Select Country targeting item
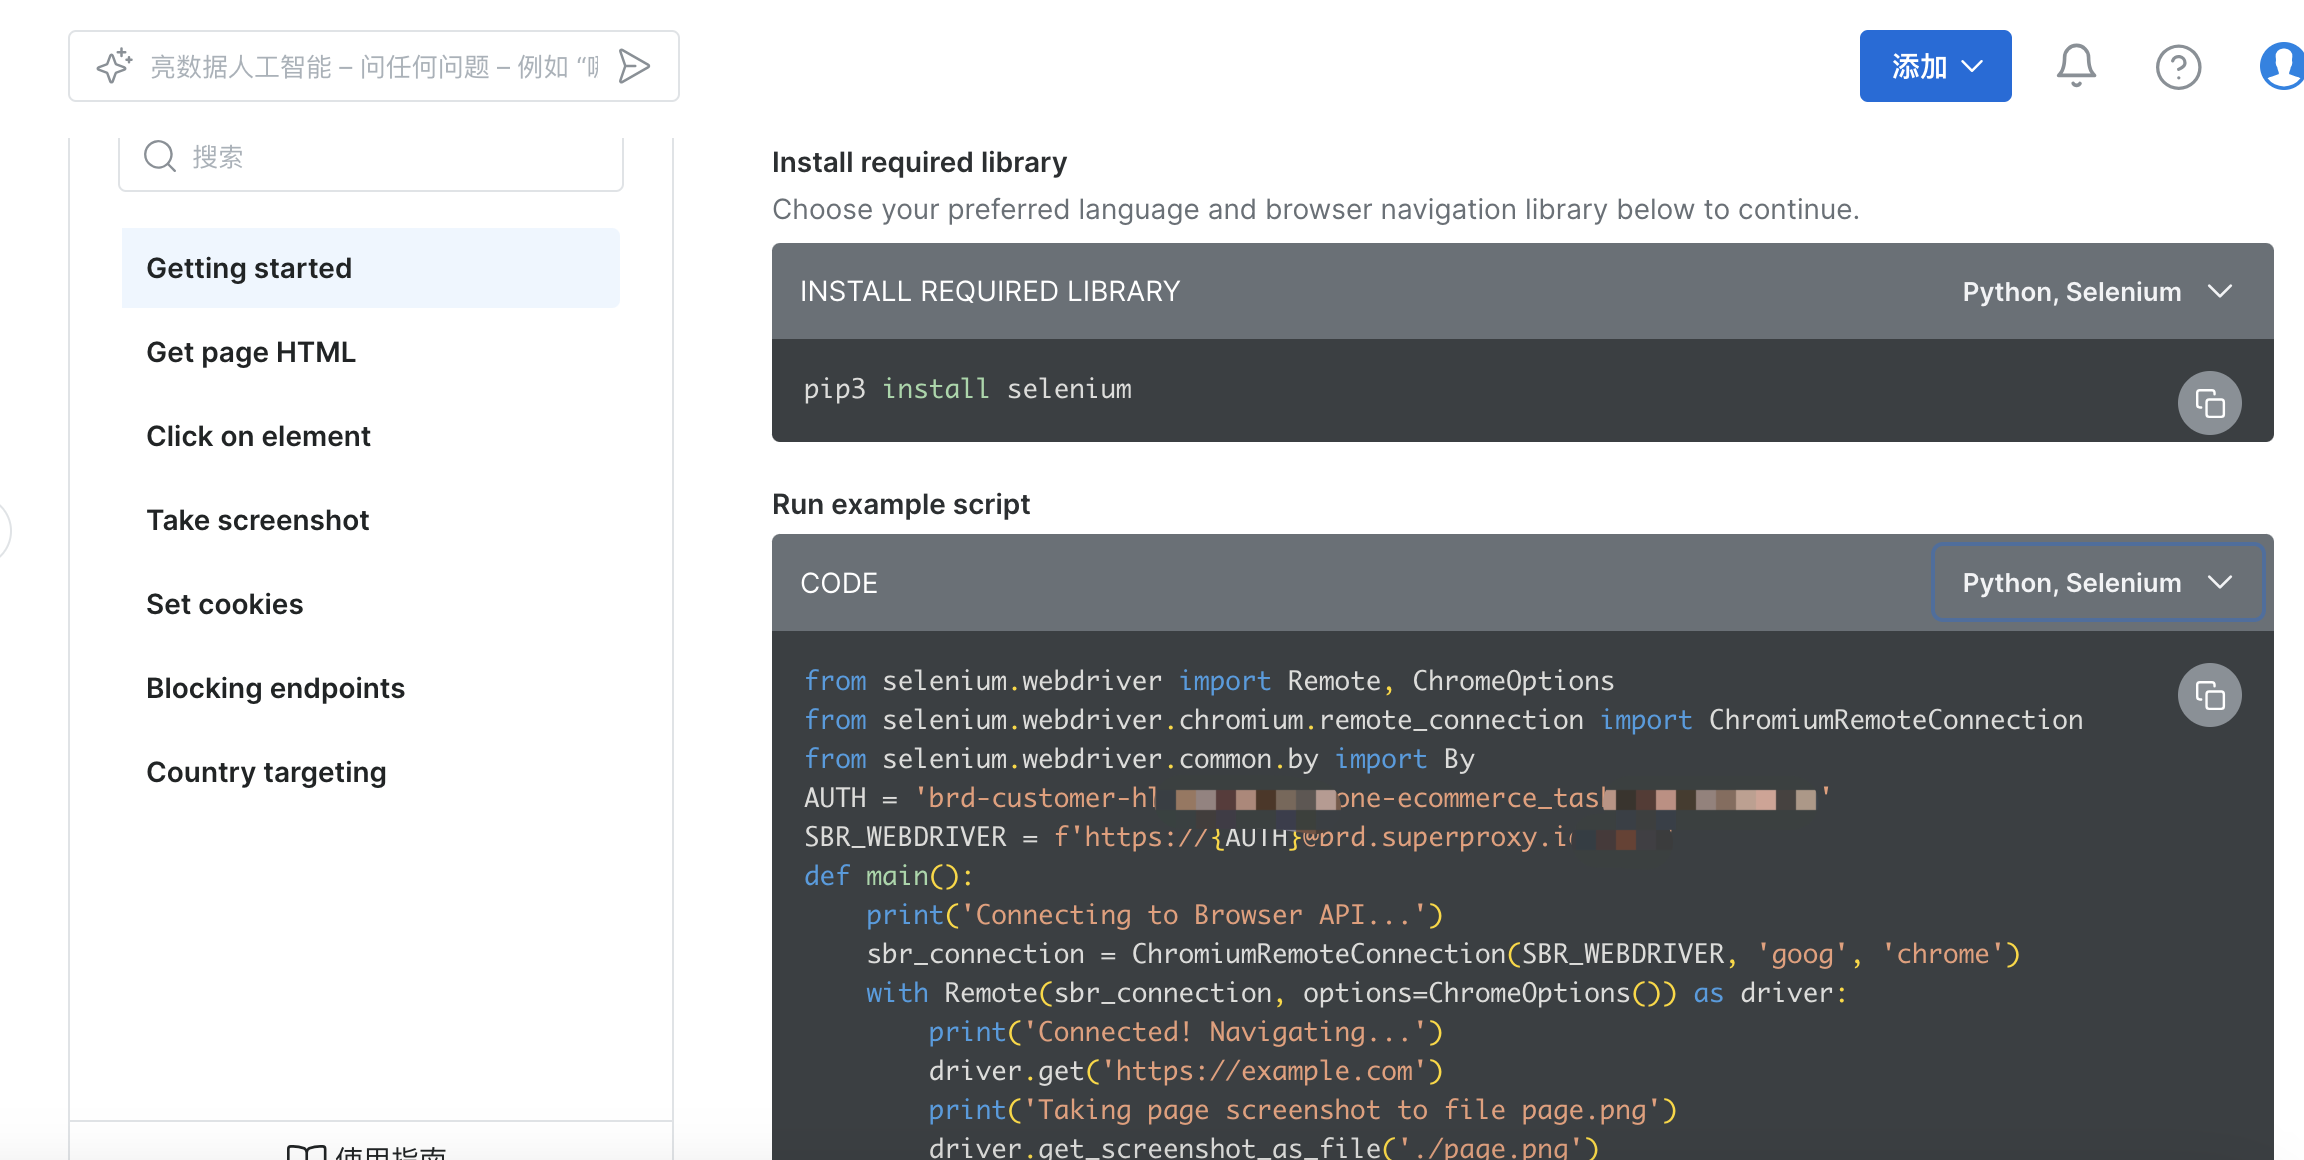This screenshot has height=1160, width=2304. (x=266, y=772)
